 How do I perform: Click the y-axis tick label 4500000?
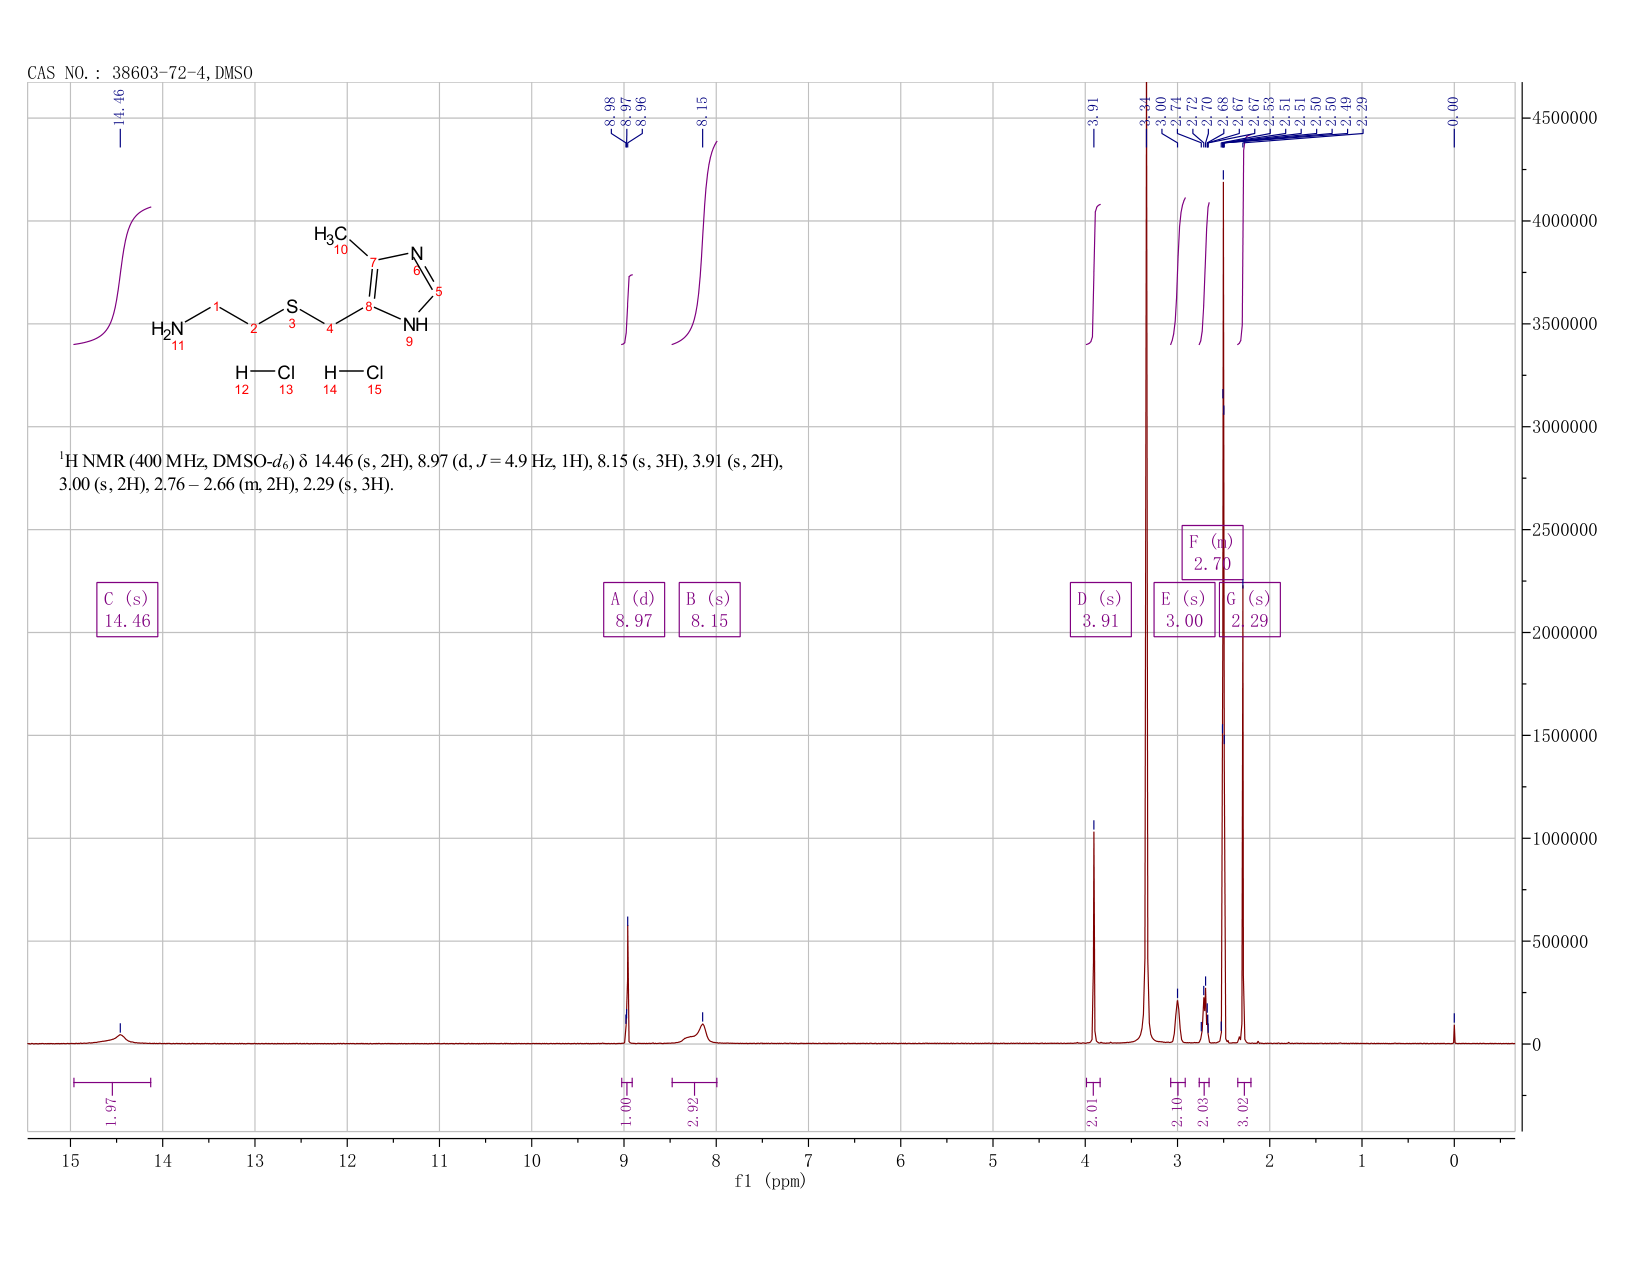click(1563, 118)
